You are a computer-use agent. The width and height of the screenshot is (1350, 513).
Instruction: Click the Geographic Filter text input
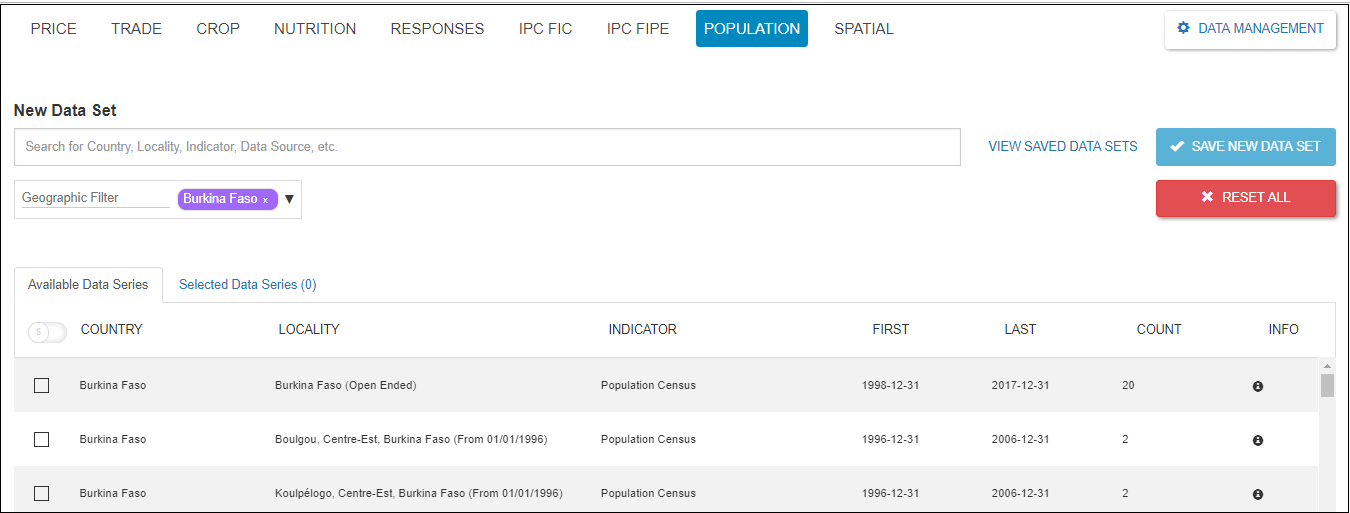[x=95, y=198]
